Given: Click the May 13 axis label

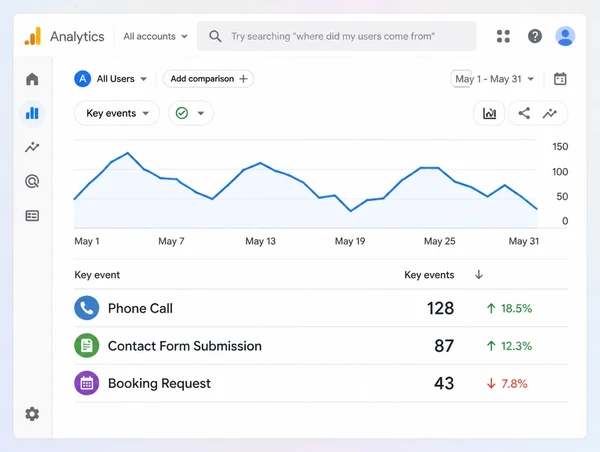Looking at the screenshot, I should click(x=261, y=241).
